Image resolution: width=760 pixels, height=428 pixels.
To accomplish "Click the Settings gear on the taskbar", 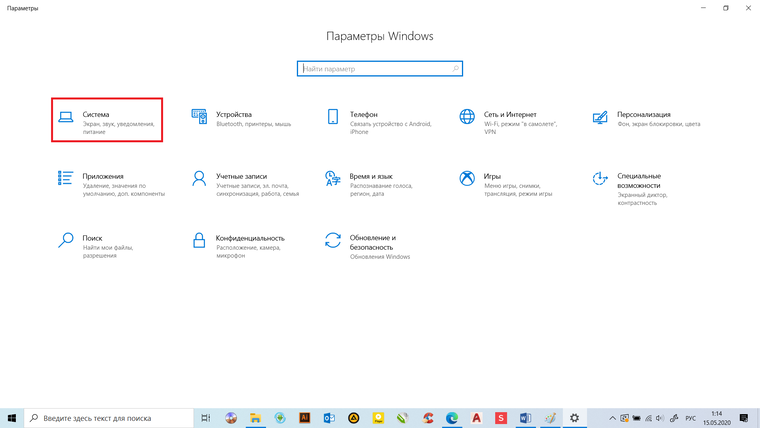I will [574, 418].
